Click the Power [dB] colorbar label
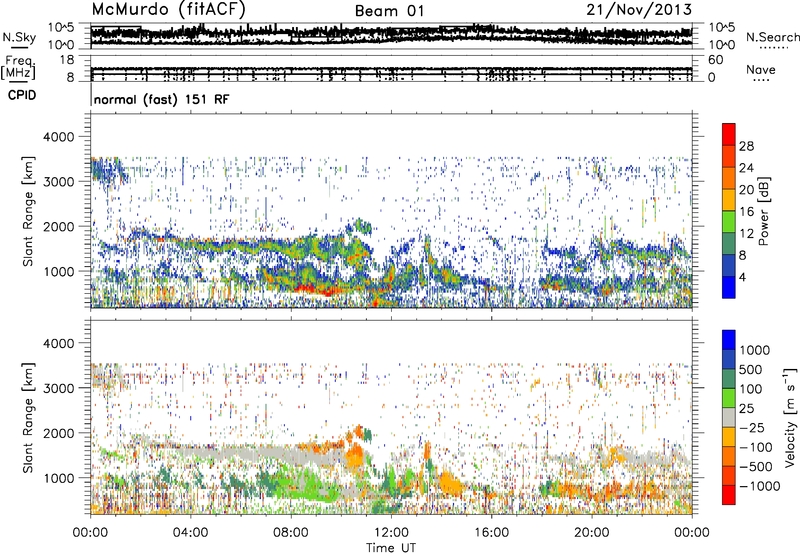This screenshot has height=554, width=800. pyautogui.click(x=763, y=211)
